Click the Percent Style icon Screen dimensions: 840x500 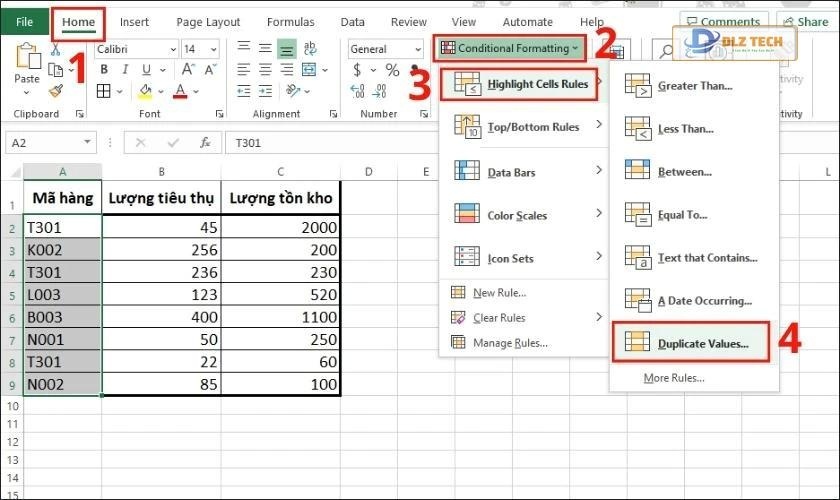392,70
